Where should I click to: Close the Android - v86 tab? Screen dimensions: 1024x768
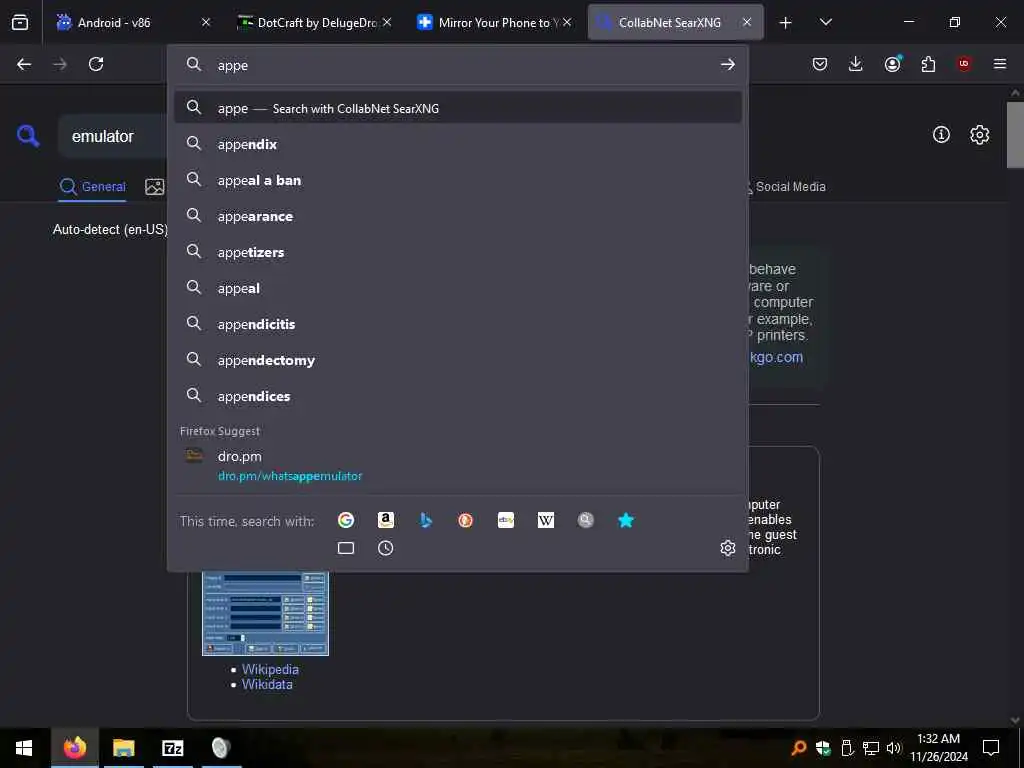coord(206,22)
